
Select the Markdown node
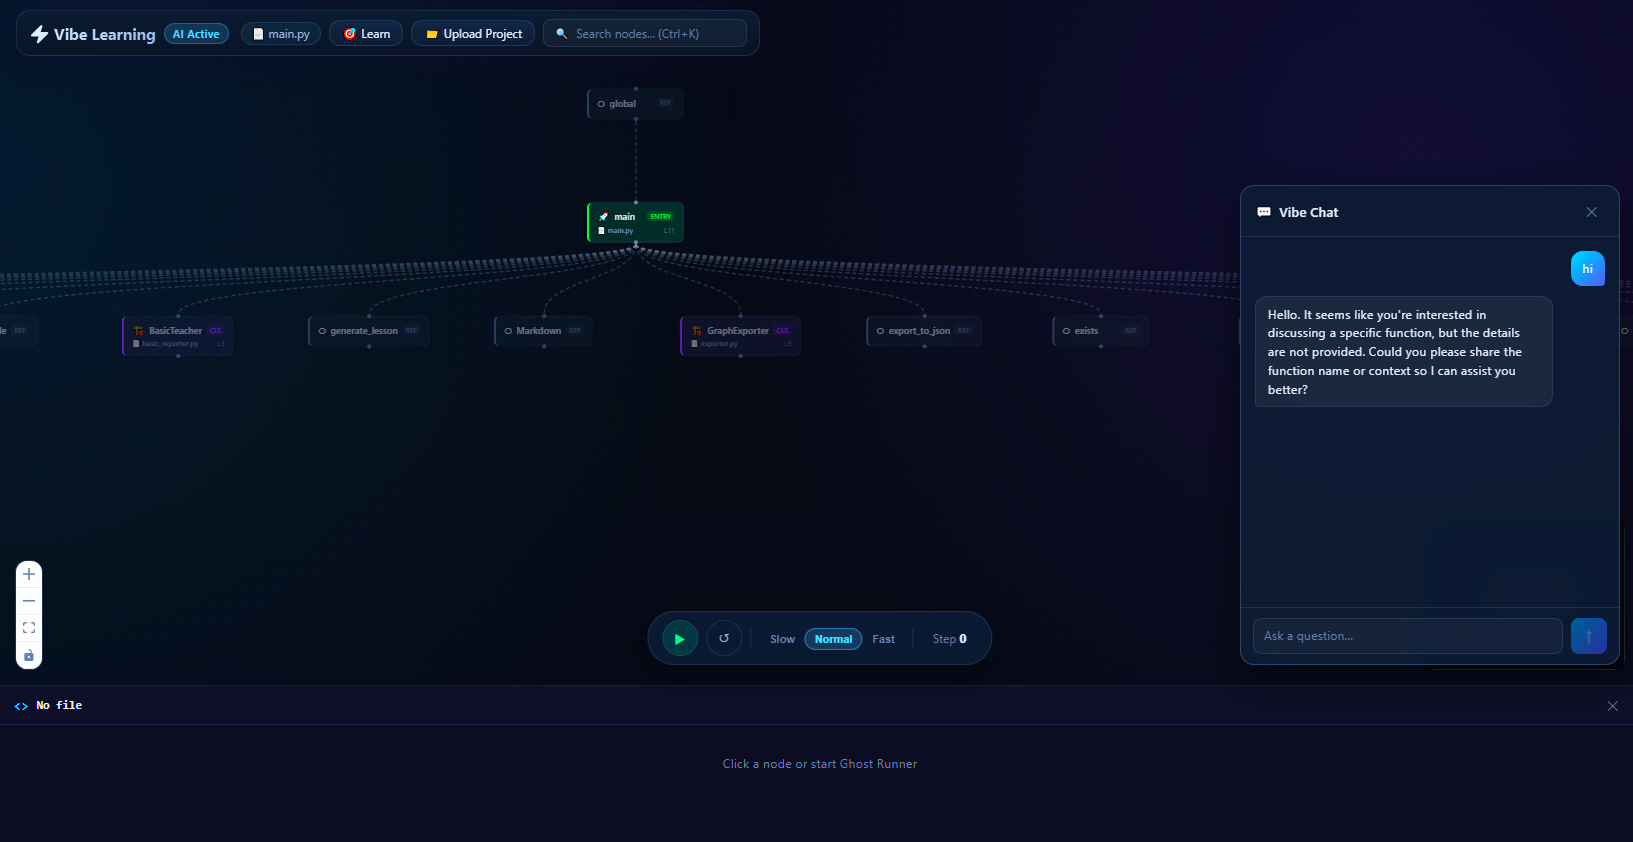[x=543, y=331]
